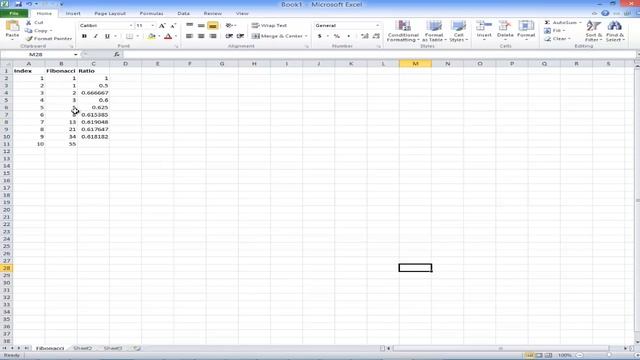Viewport: 640px width, 360px height.
Task: Switch to the Data tab
Action: pyautogui.click(x=183, y=13)
